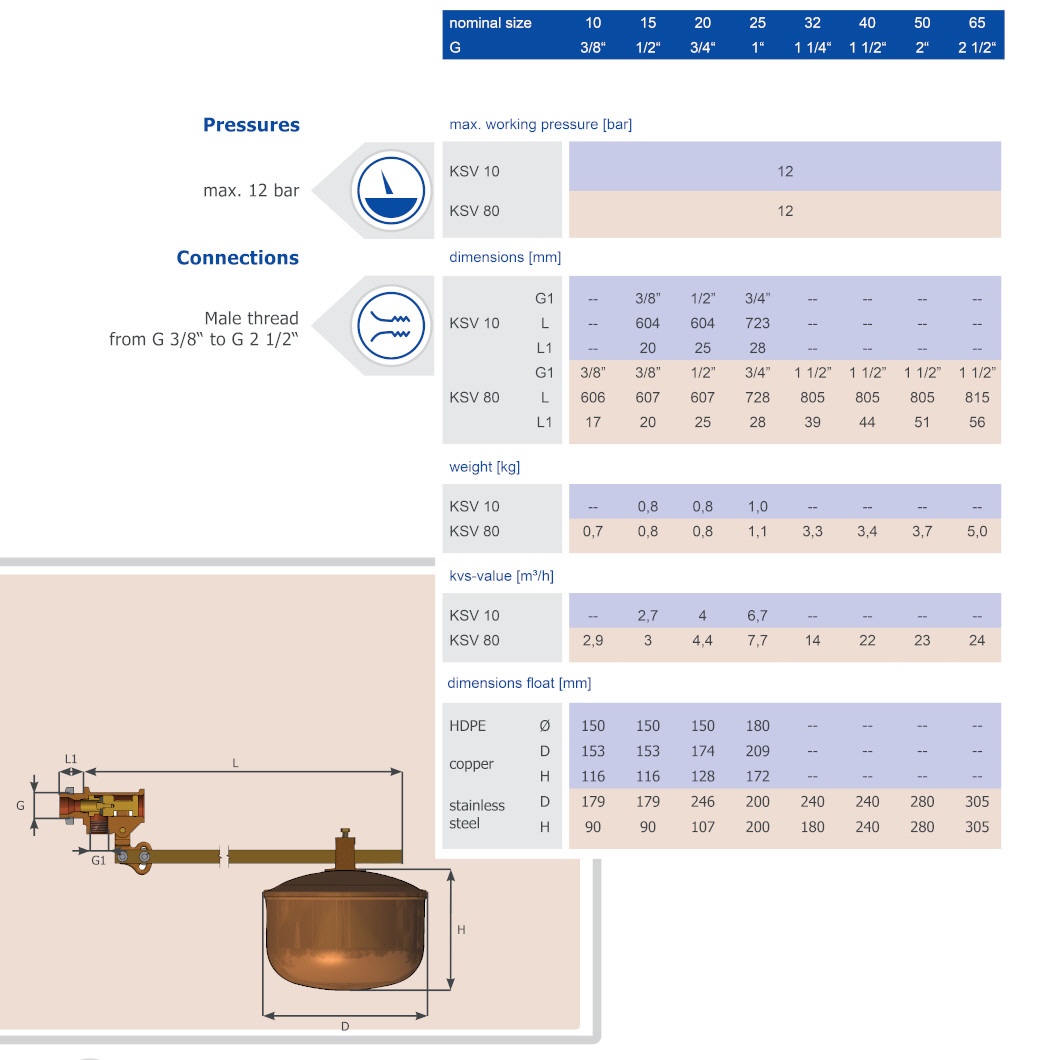Image resolution: width=1038 pixels, height=1060 pixels.
Task: Click the 815 length value for KSV 80
Action: point(976,397)
